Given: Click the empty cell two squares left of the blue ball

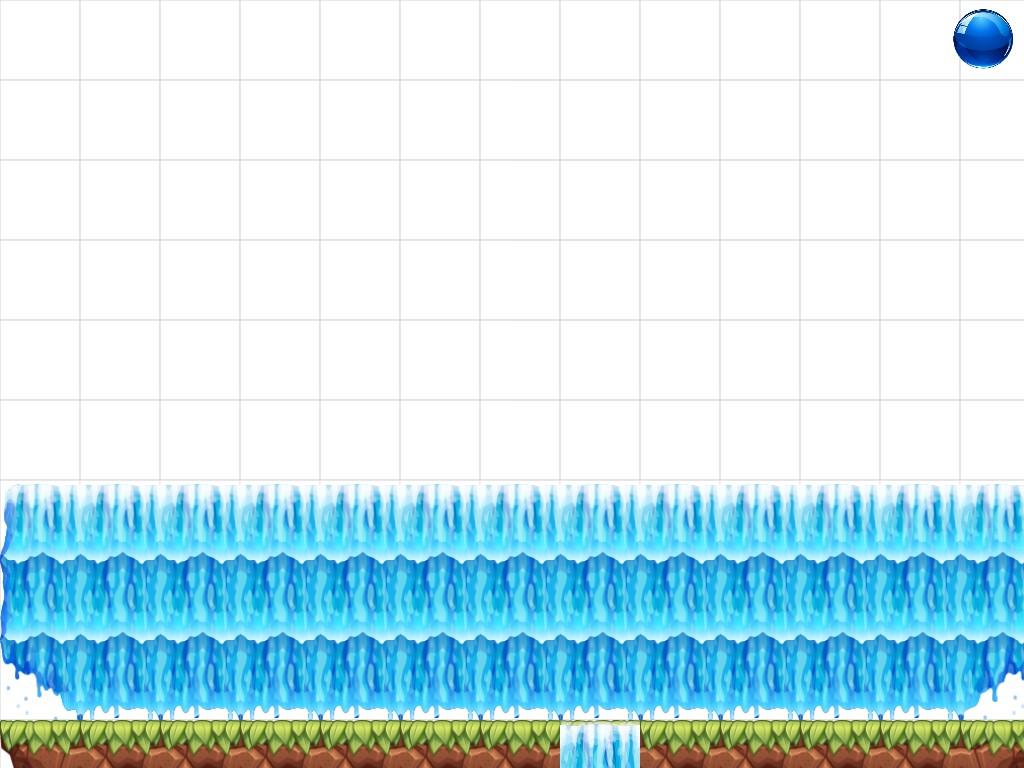Looking at the screenshot, I should (x=840, y=40).
